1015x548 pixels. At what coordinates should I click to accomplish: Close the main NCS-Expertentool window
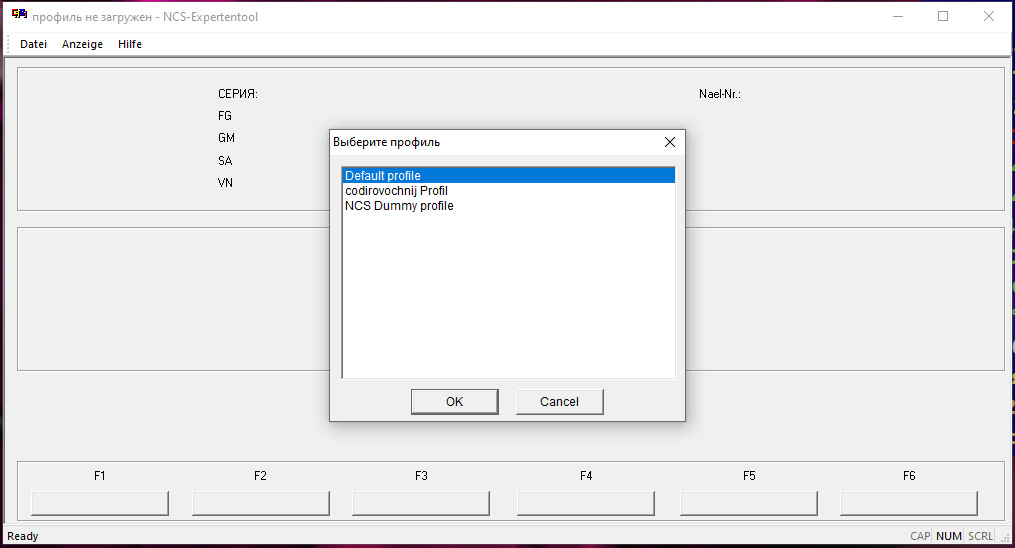click(x=988, y=16)
